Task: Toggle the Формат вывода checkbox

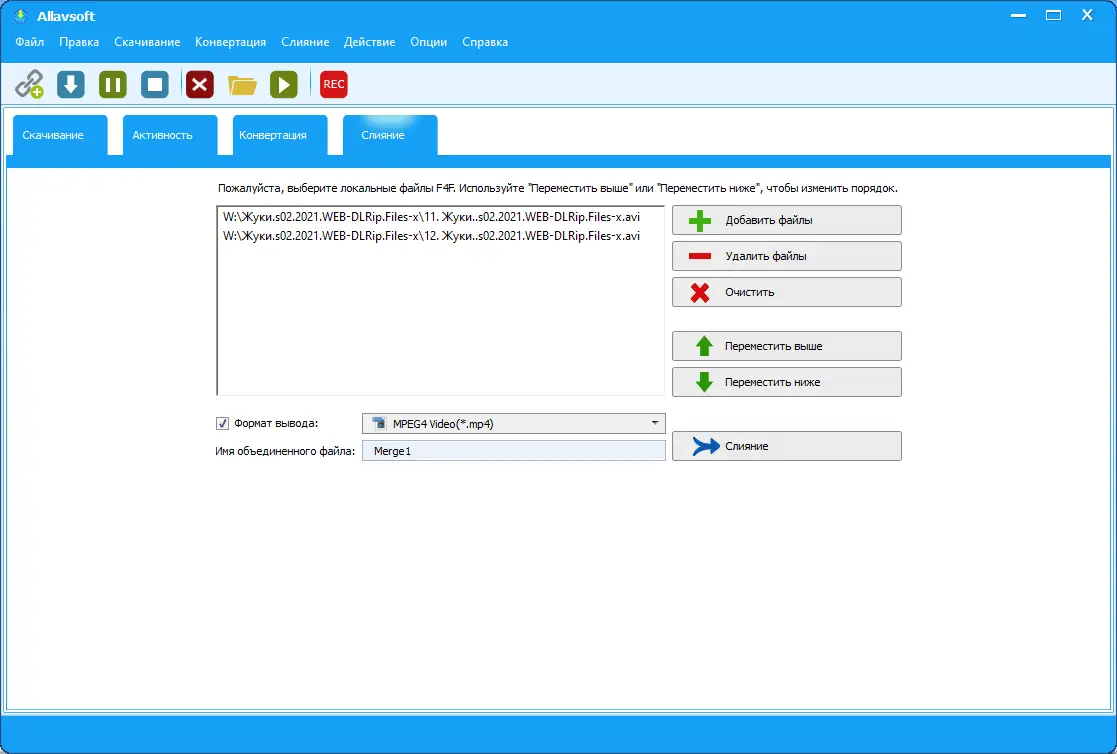Action: click(x=222, y=423)
